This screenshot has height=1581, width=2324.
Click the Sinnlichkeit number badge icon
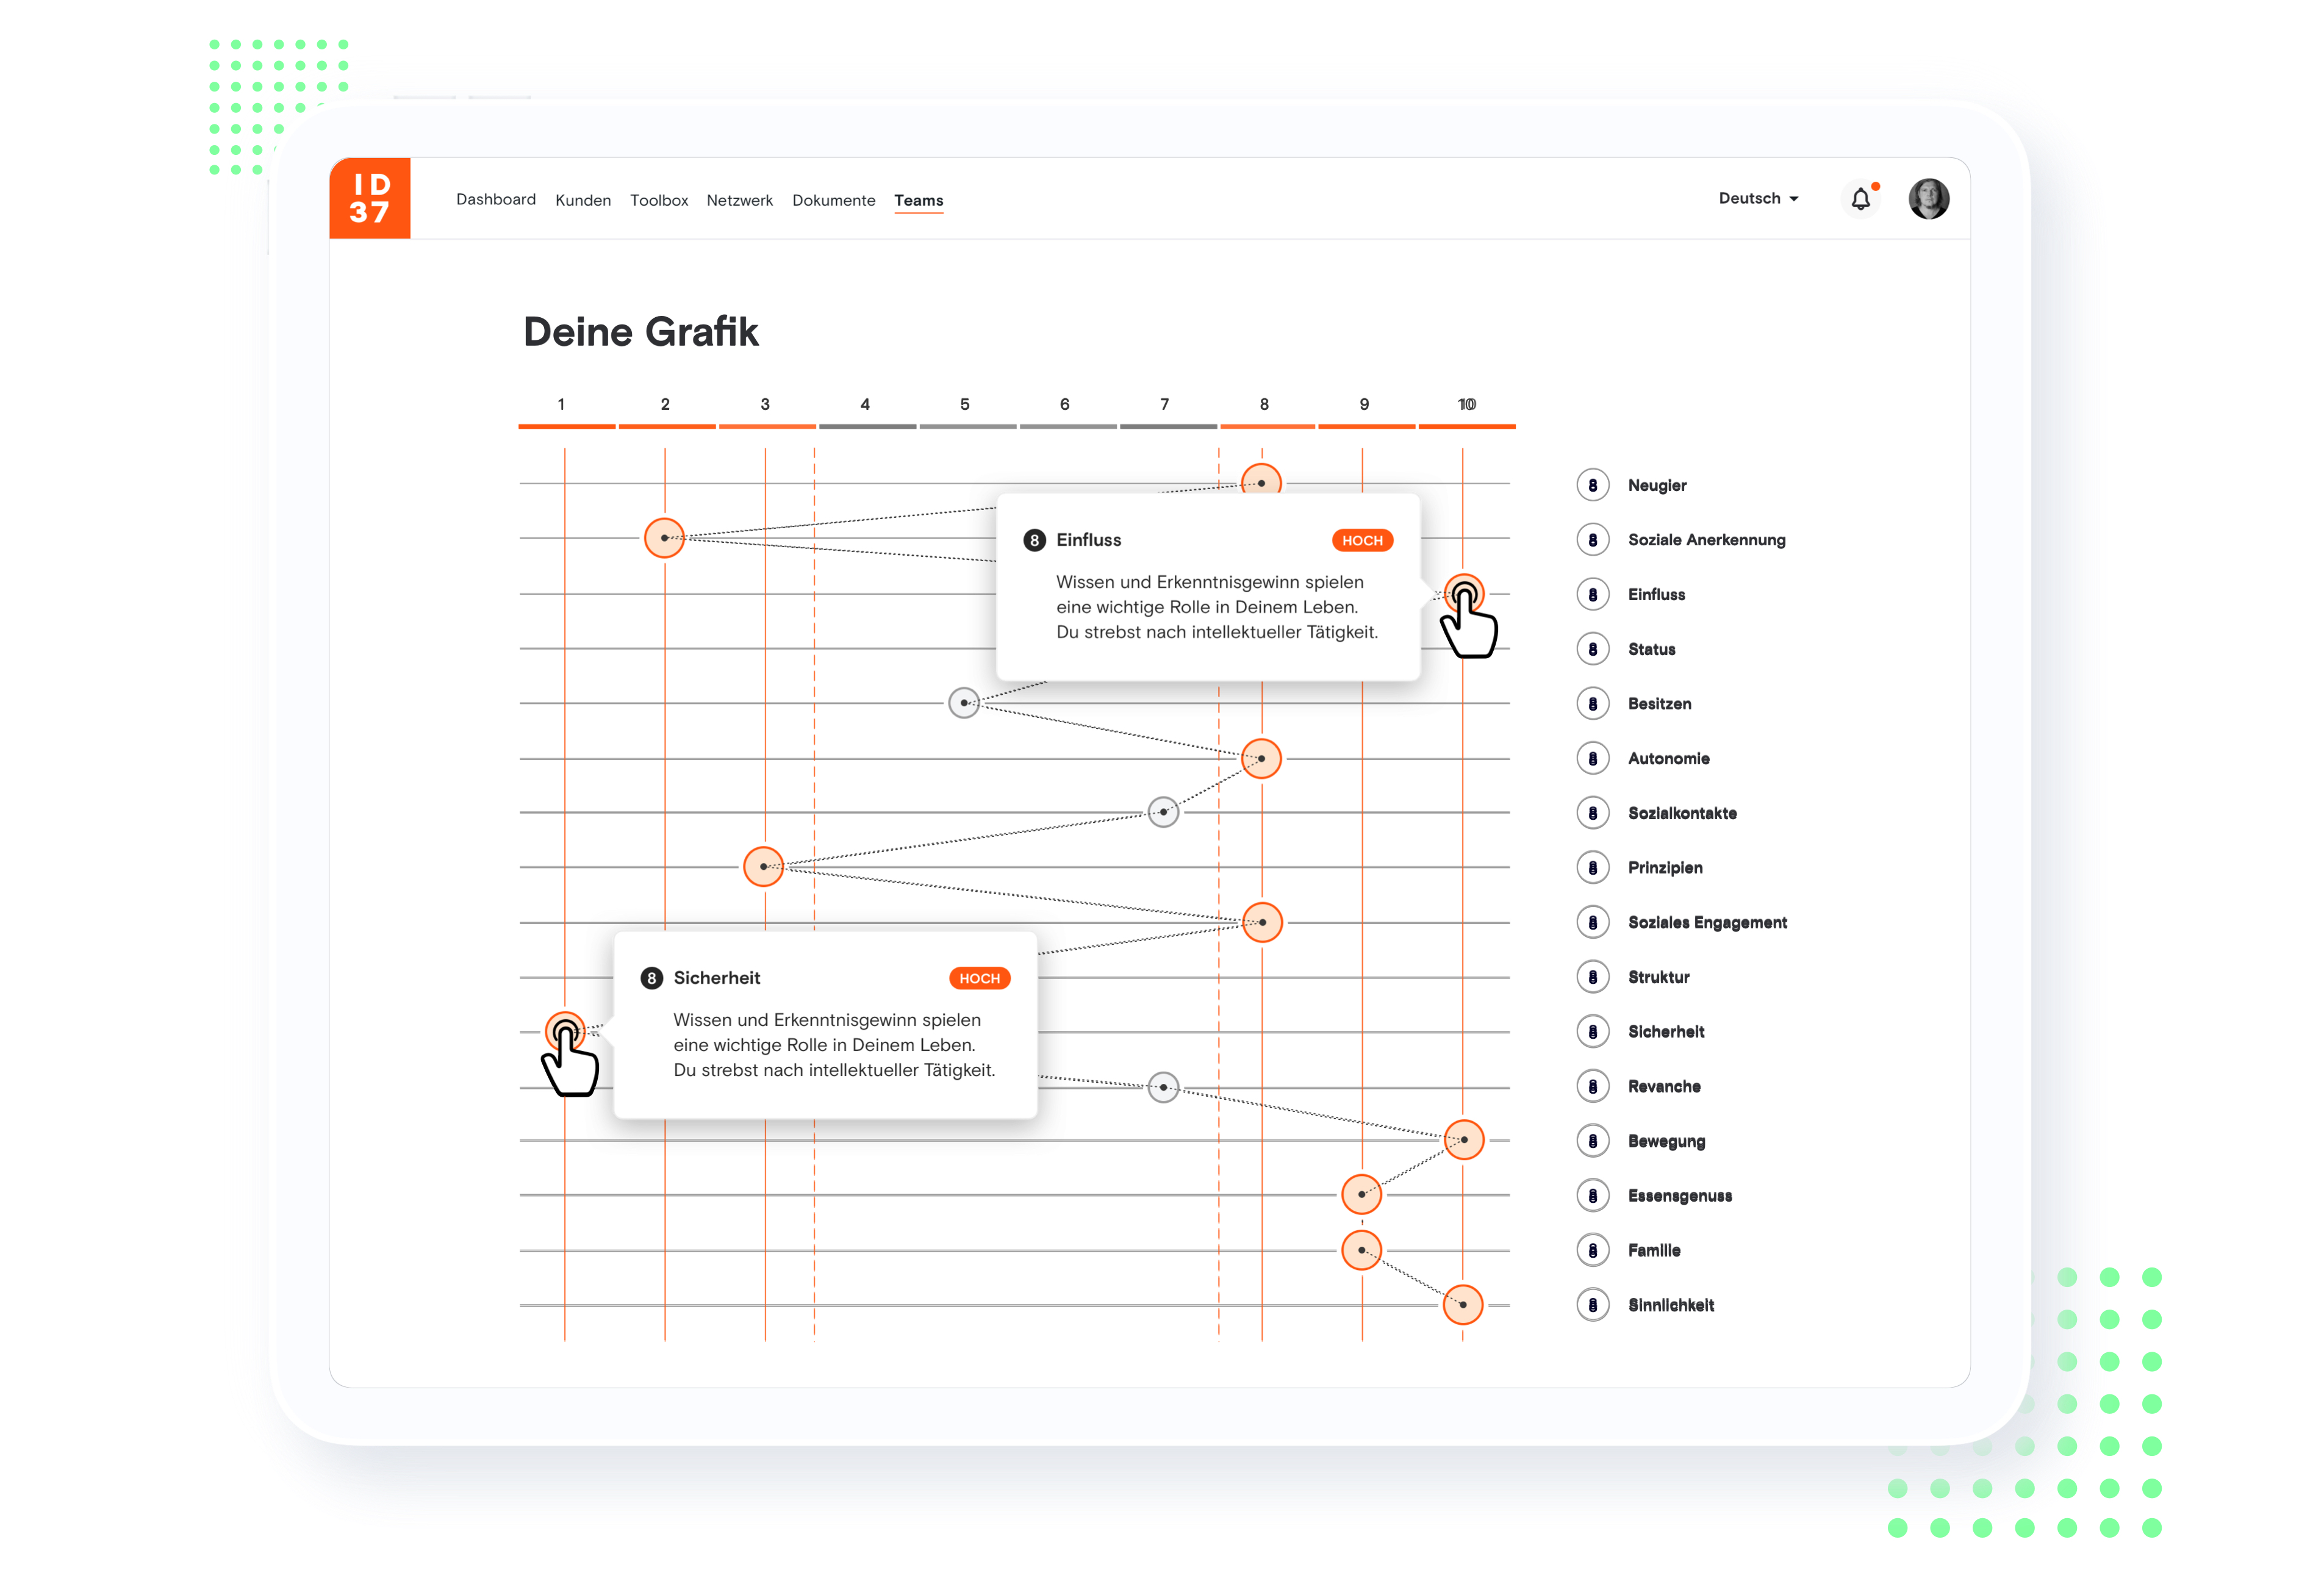1592,1305
